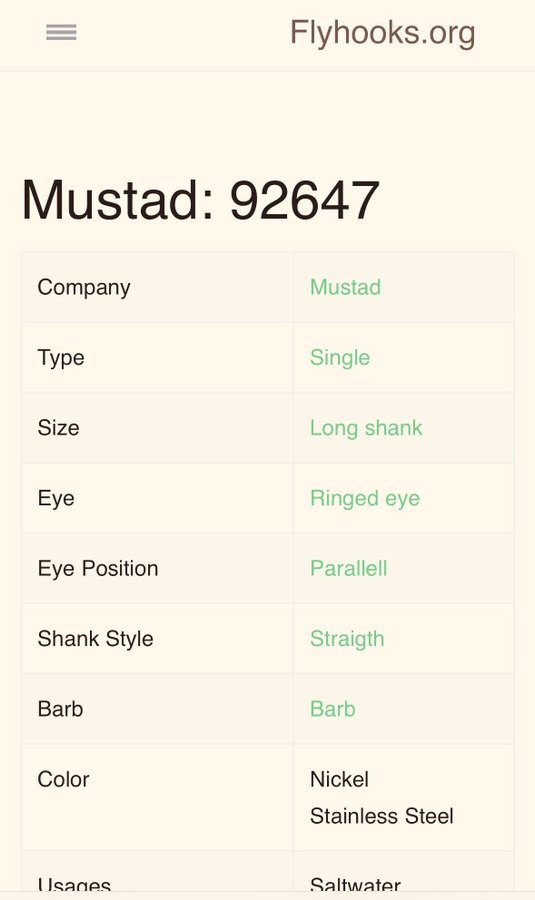
Task: Click the Mustad: 92647 page heading
Action: click(x=201, y=200)
